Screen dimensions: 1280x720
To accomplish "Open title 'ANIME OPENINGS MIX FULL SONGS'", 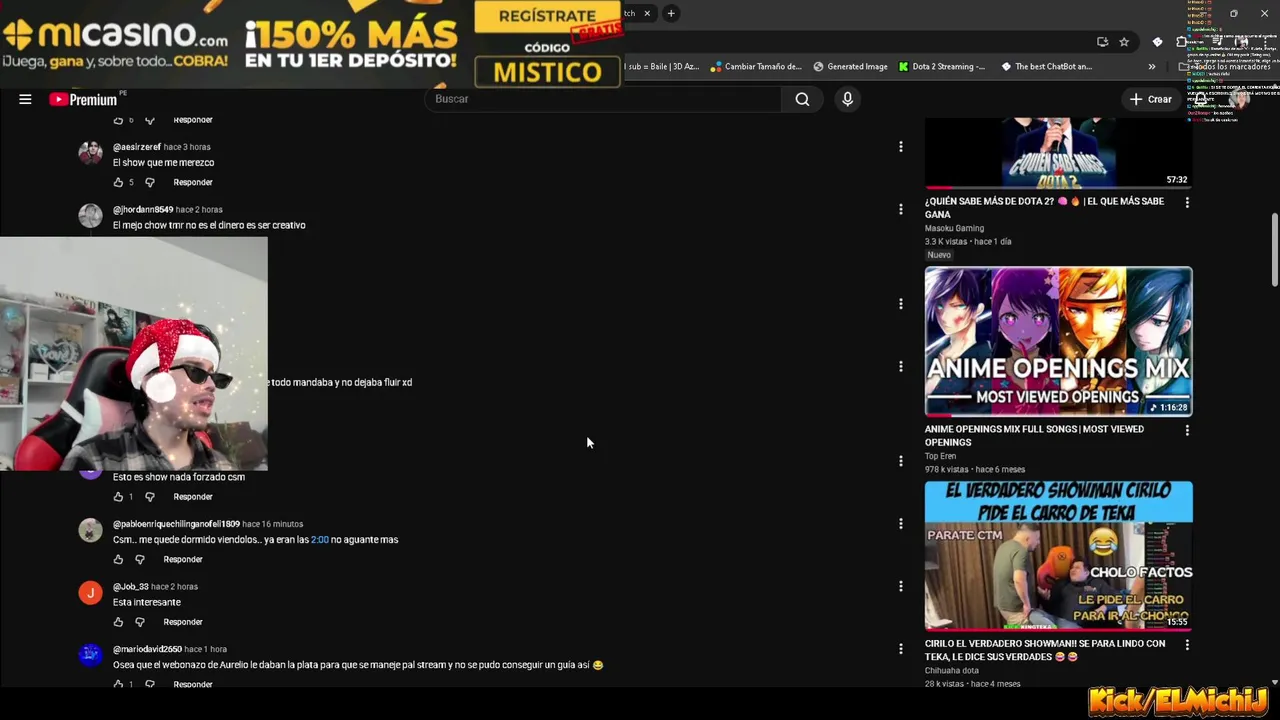I will [1034, 435].
